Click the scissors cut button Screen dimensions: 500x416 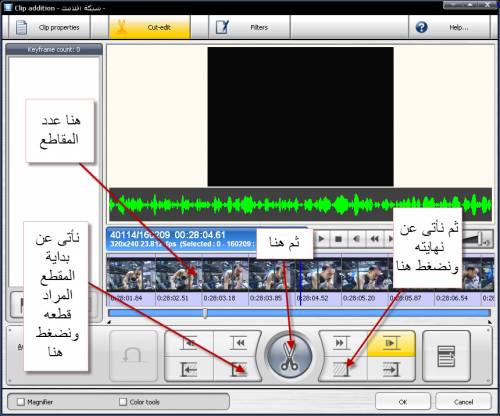coord(289,356)
